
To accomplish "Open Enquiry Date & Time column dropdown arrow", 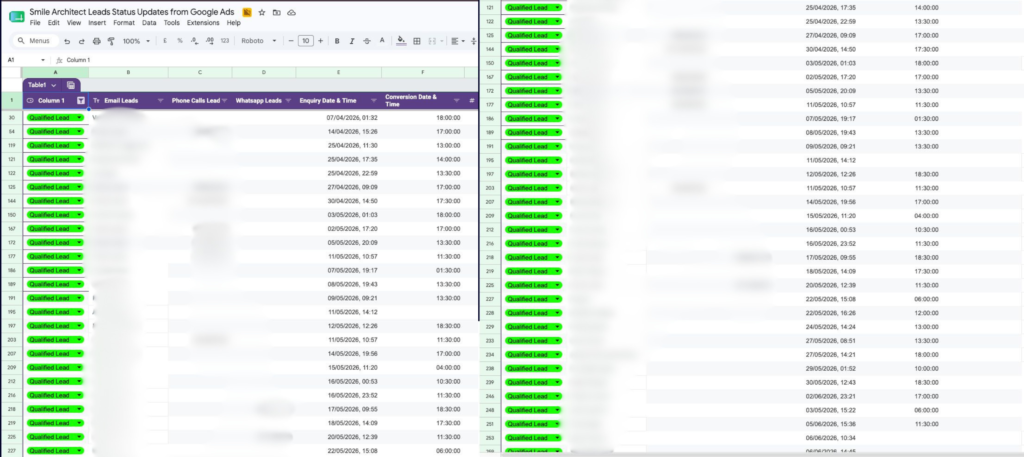I will pyautogui.click(x=374, y=101).
